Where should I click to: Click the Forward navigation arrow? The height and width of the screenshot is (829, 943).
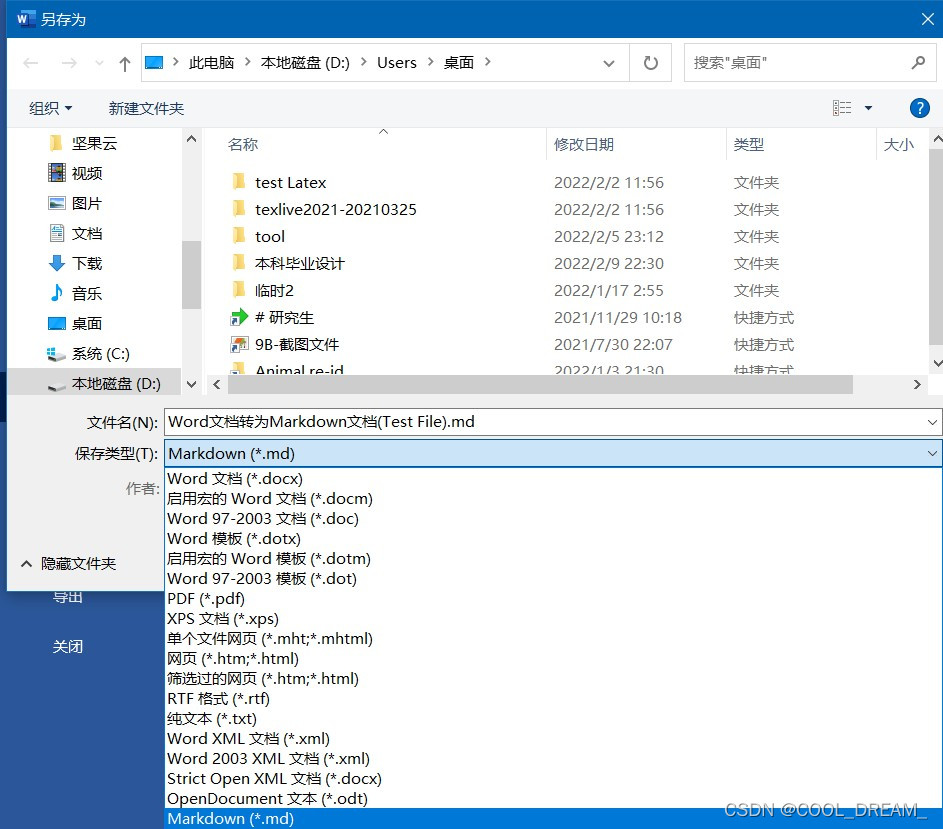(x=69, y=63)
